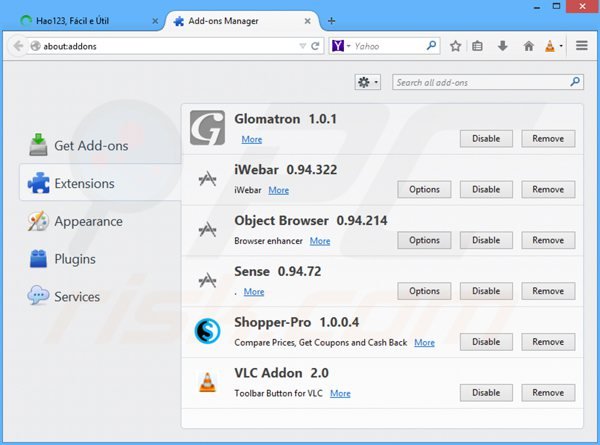Maximize the Firefox window
This screenshot has width=600, height=445.
coord(556,6)
